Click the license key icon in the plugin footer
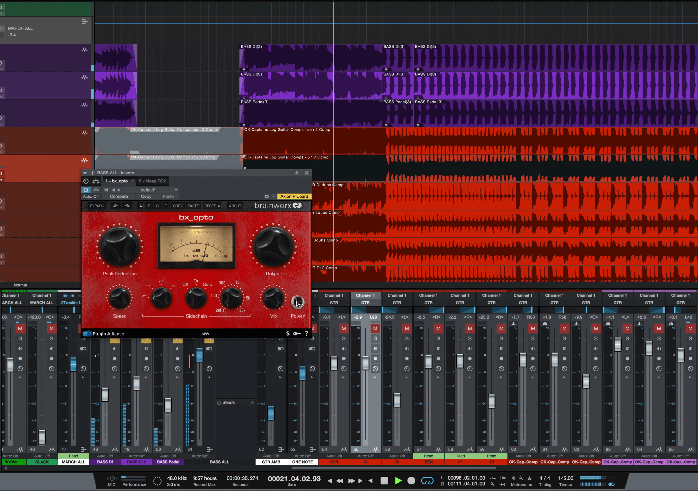 coord(297,333)
